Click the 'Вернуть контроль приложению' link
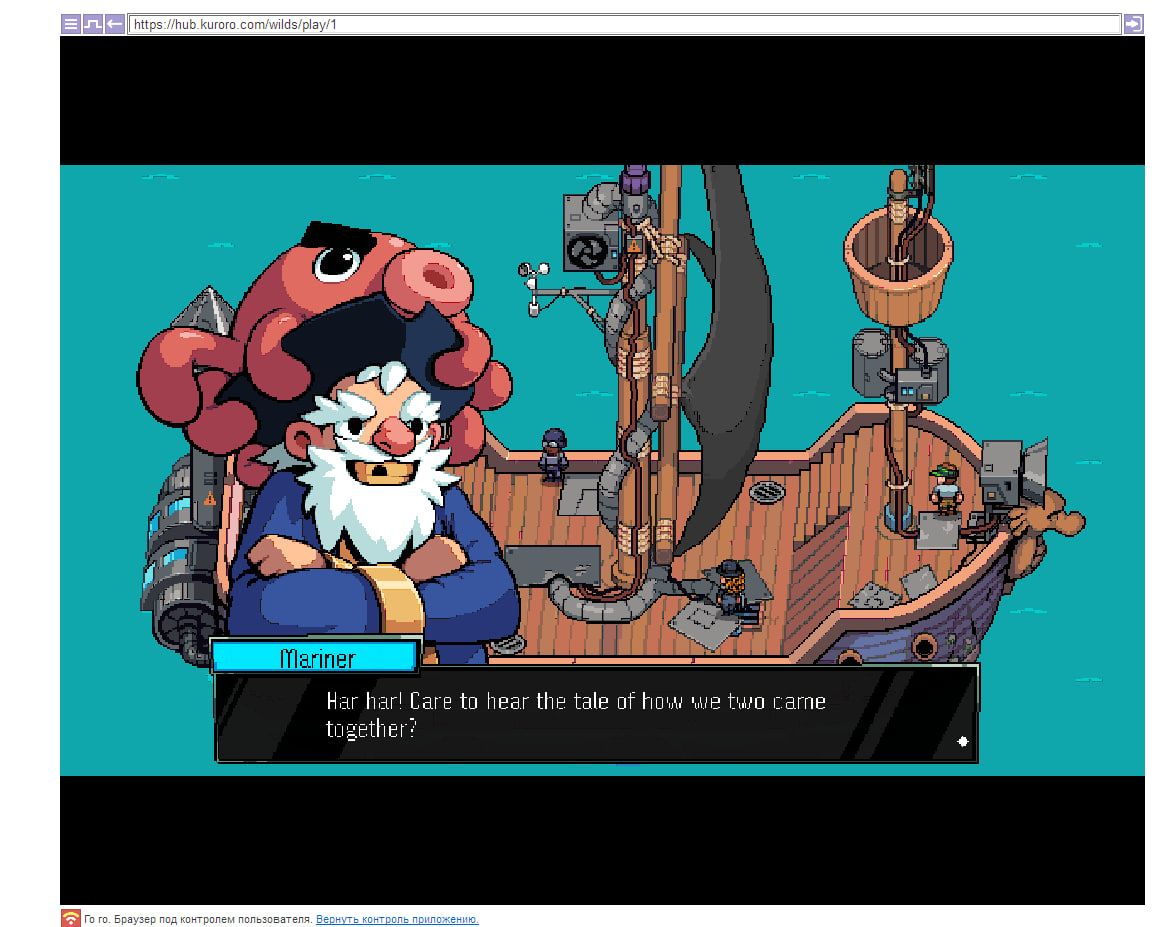Image resolution: width=1156 pixels, height=927 pixels. pyautogui.click(x=397, y=919)
